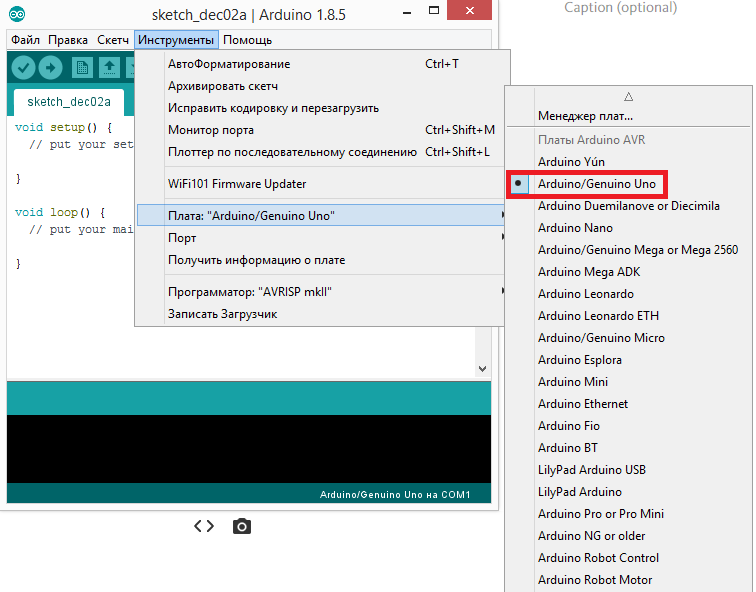Viewport: 756px width, 592px height.
Task: Click the Verify checkmark toolbar icon
Action: coord(23,67)
